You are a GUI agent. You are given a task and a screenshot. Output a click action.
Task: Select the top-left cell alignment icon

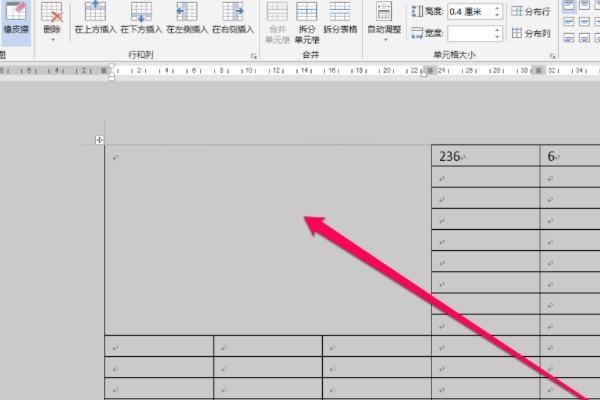point(569,5)
